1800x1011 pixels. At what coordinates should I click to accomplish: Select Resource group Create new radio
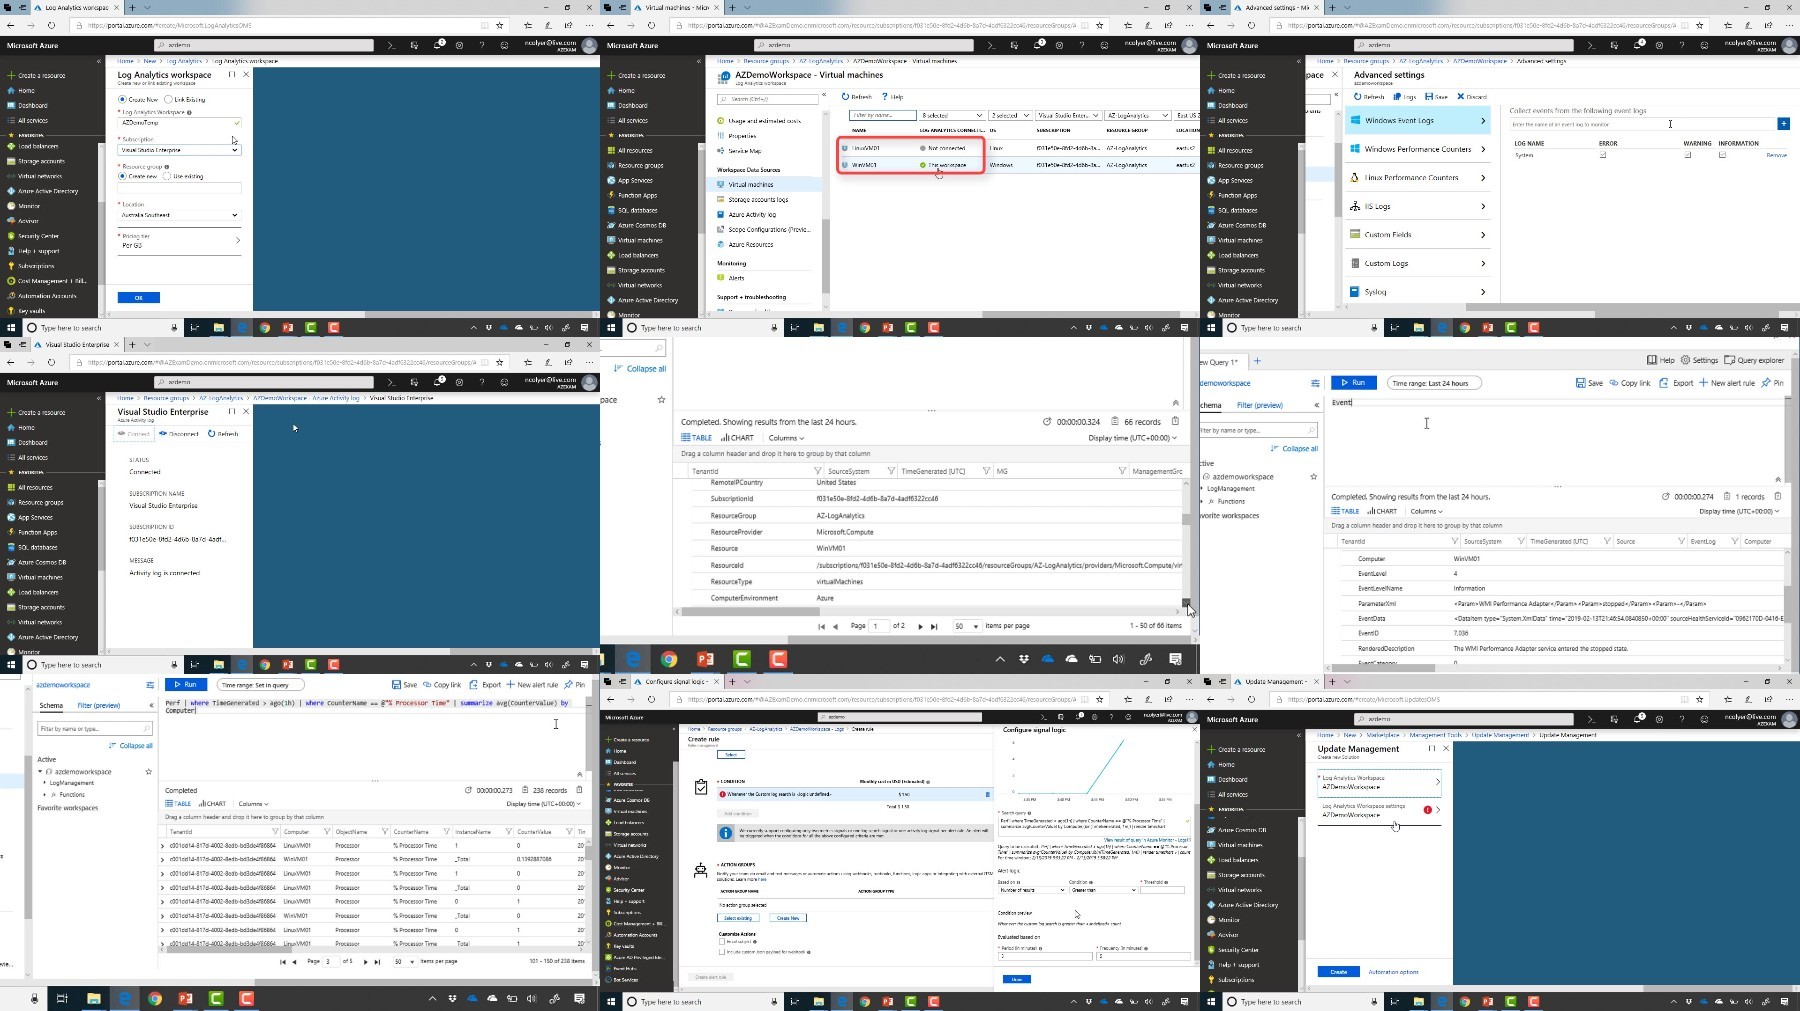122,176
